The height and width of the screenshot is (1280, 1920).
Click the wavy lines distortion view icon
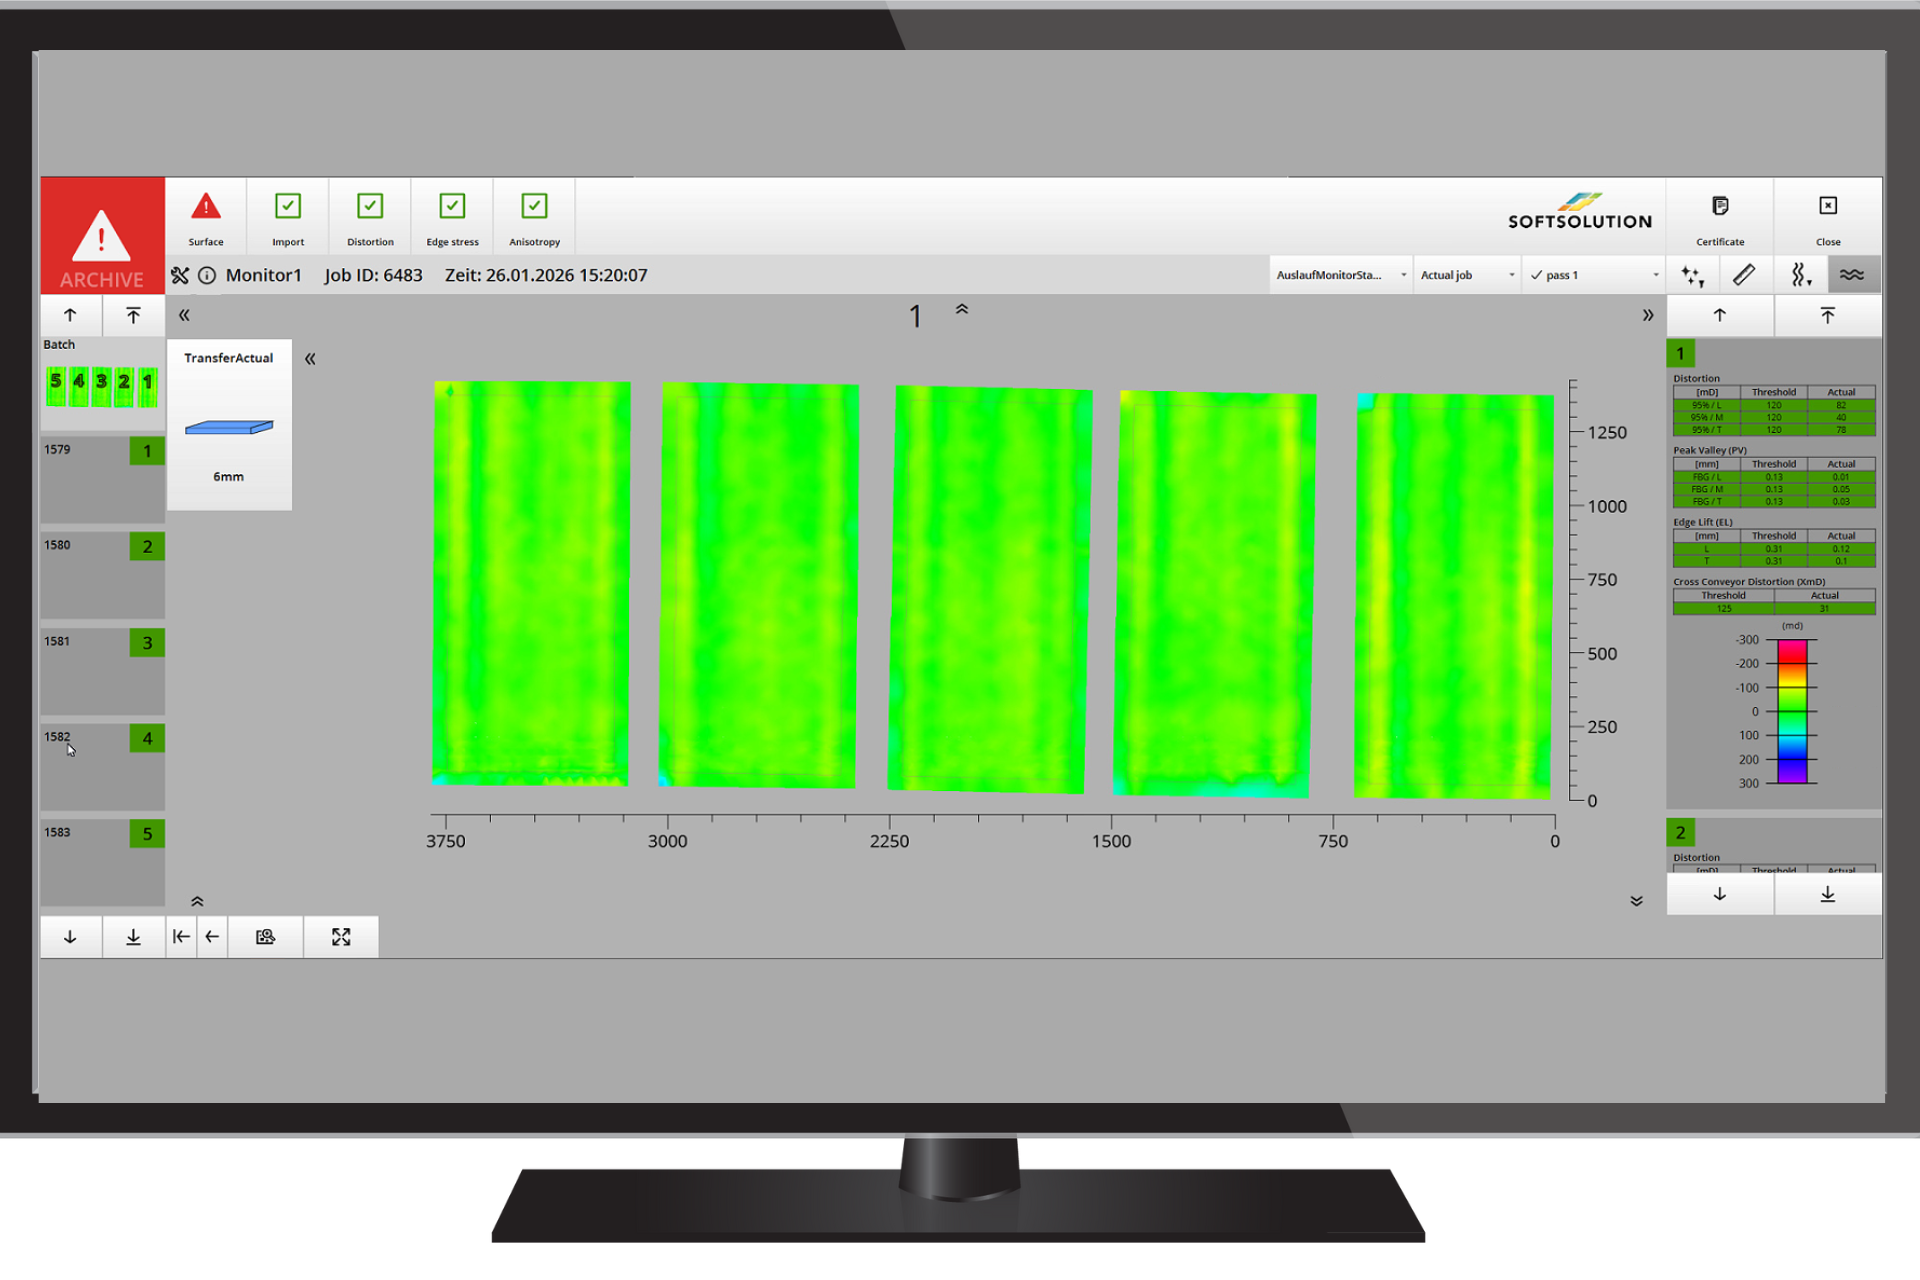pos(1852,275)
